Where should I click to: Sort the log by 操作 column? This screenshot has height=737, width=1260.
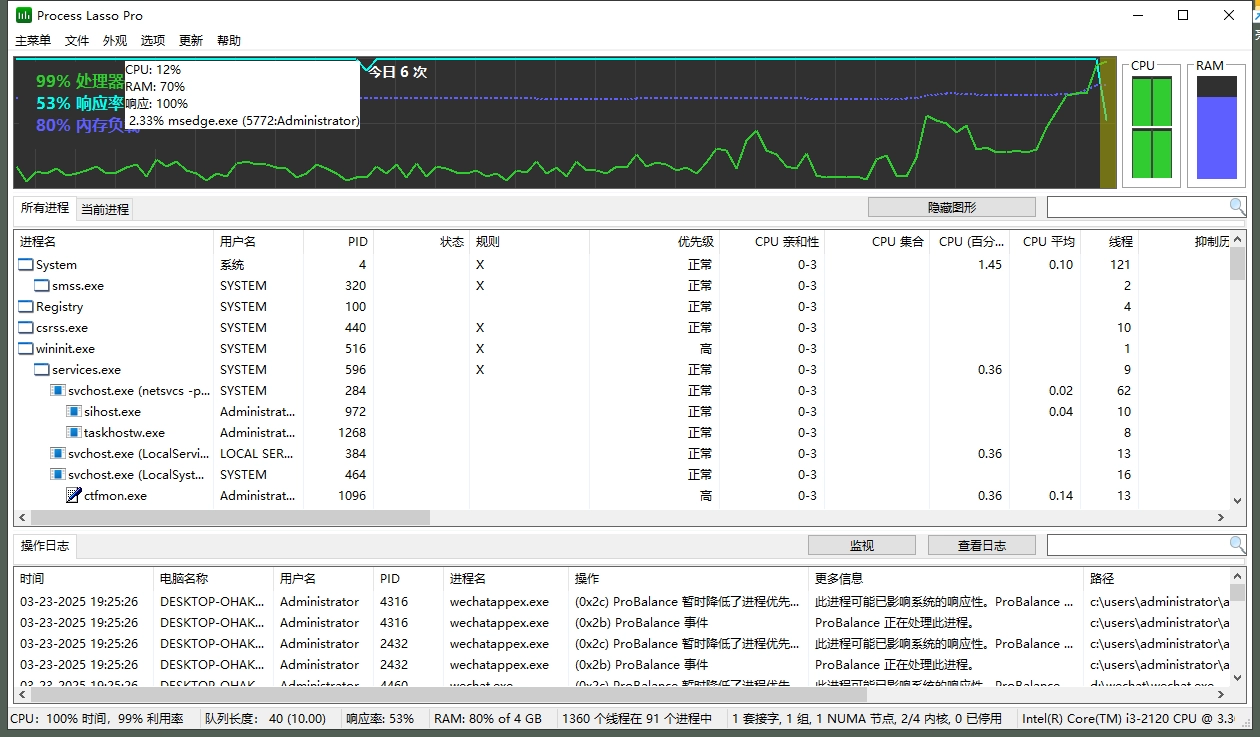(x=688, y=578)
